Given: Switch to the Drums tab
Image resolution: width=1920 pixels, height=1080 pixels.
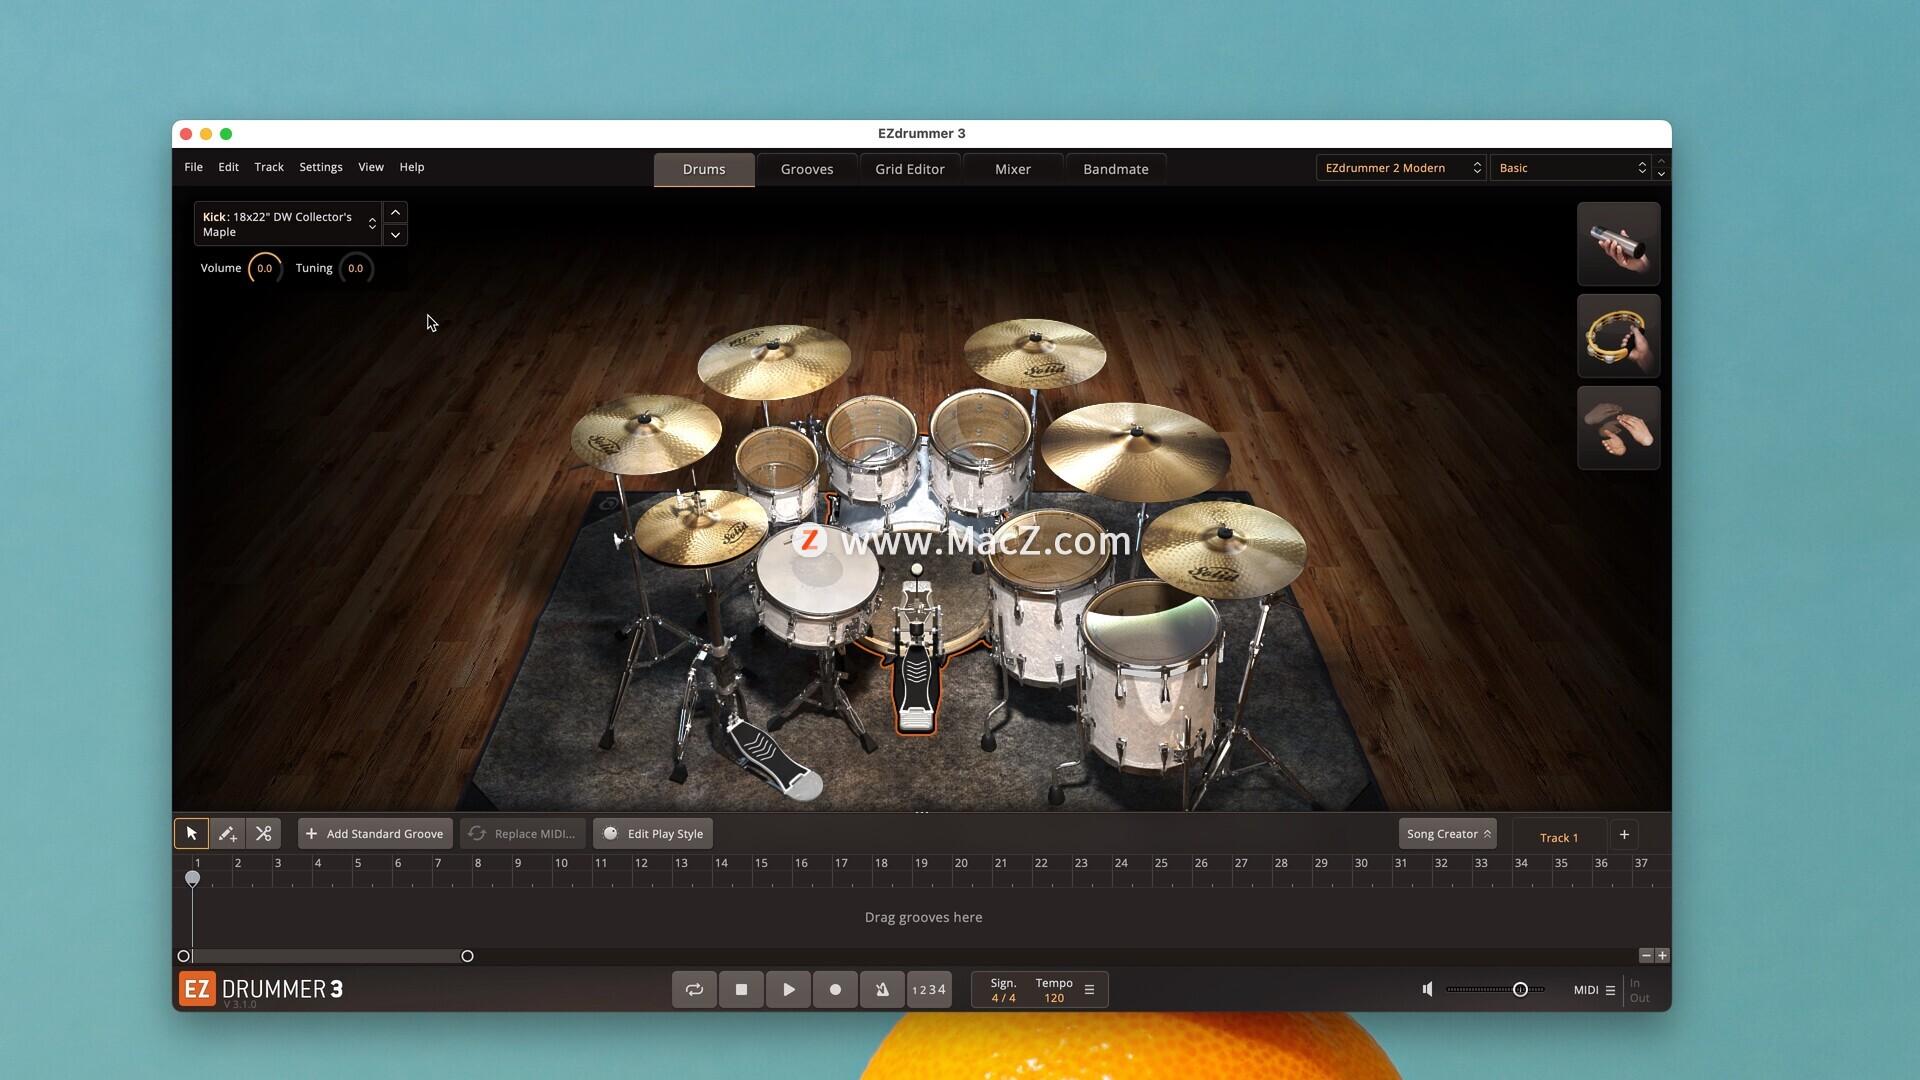Looking at the screenshot, I should pos(704,169).
